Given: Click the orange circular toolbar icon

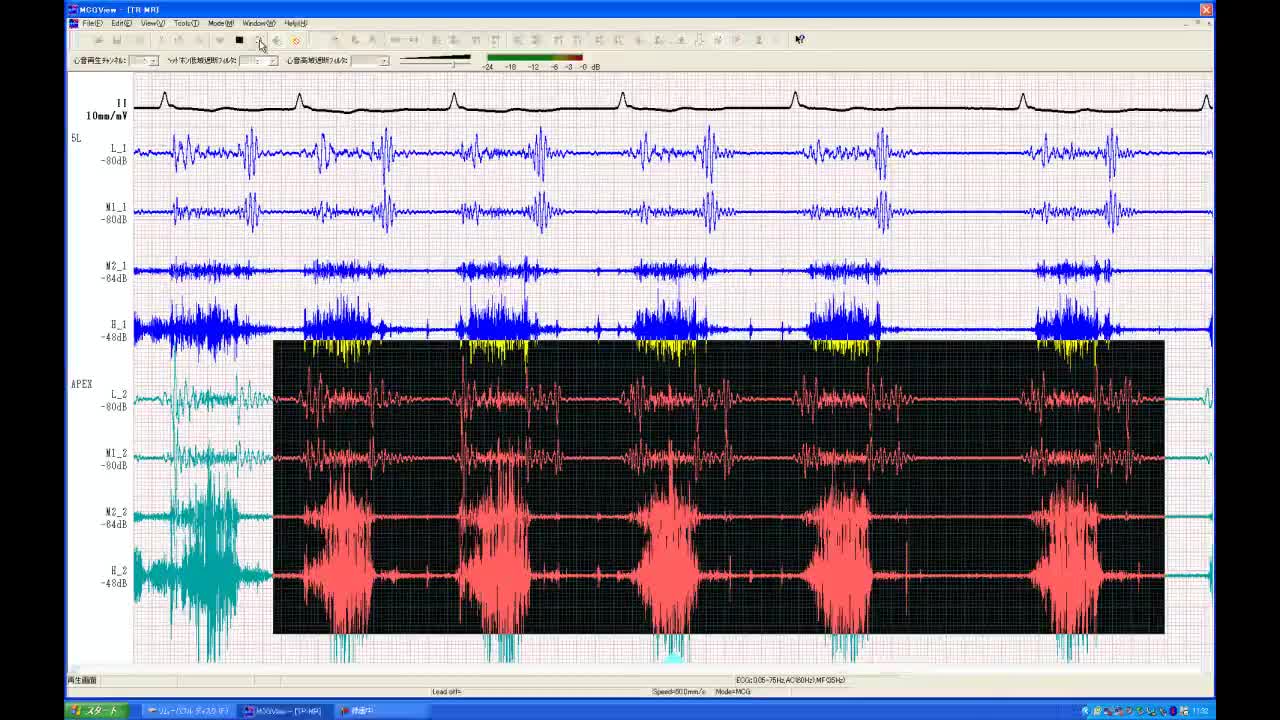Looking at the screenshot, I should coord(296,40).
